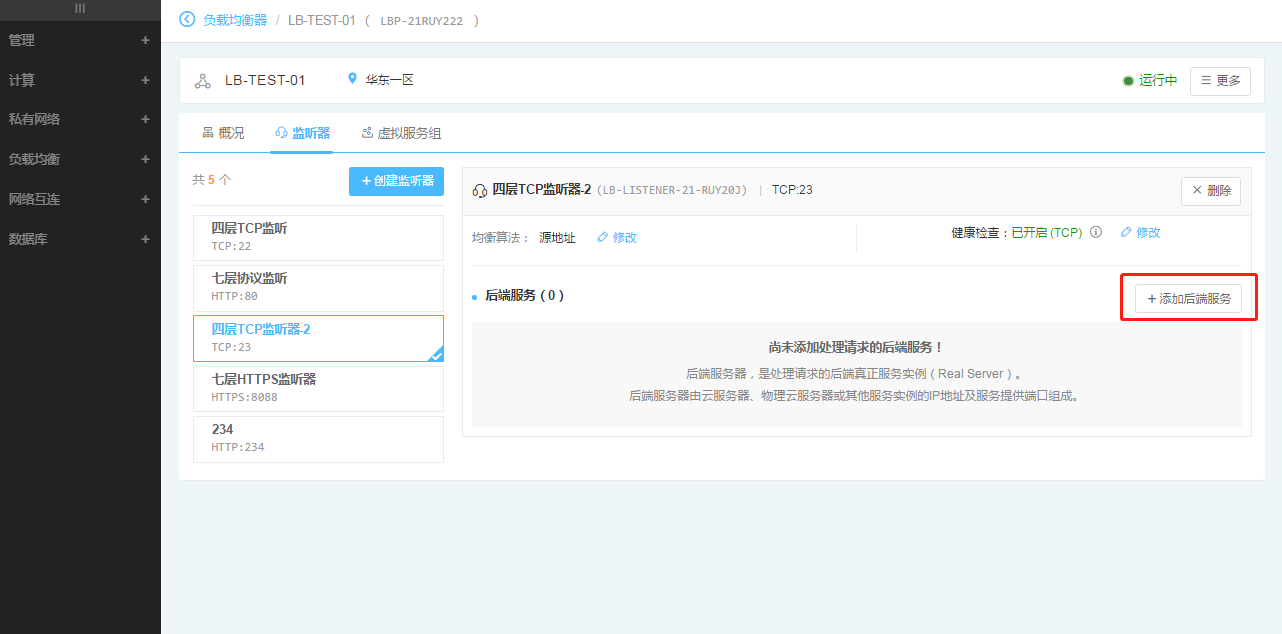Click the location pin icon by 华东一区
The image size is (1282, 634).
pyautogui.click(x=352, y=79)
